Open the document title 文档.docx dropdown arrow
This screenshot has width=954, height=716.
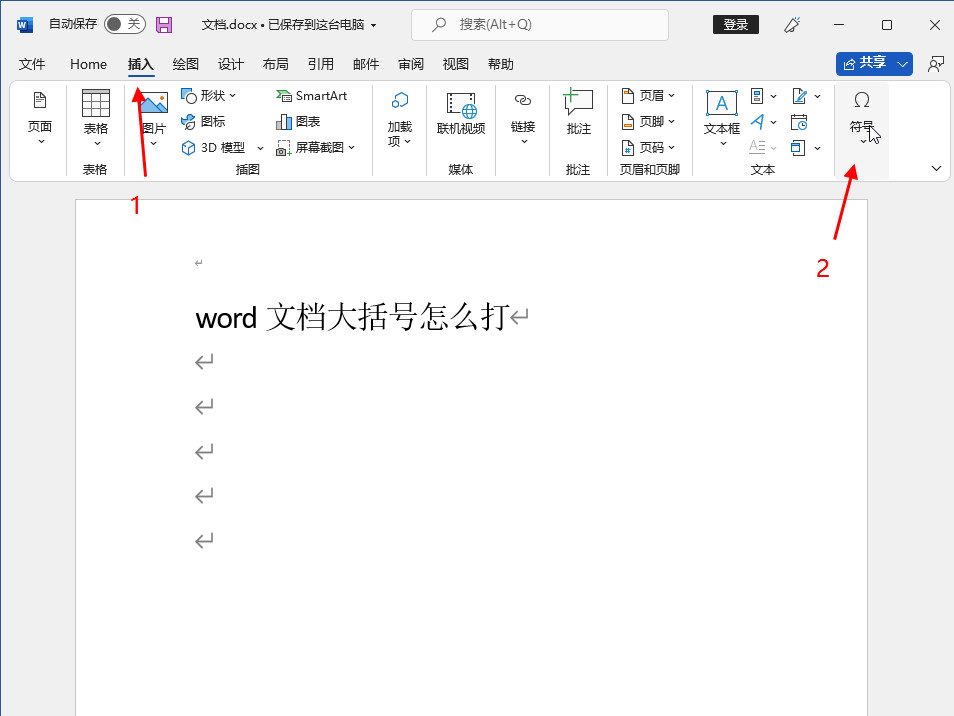point(374,26)
